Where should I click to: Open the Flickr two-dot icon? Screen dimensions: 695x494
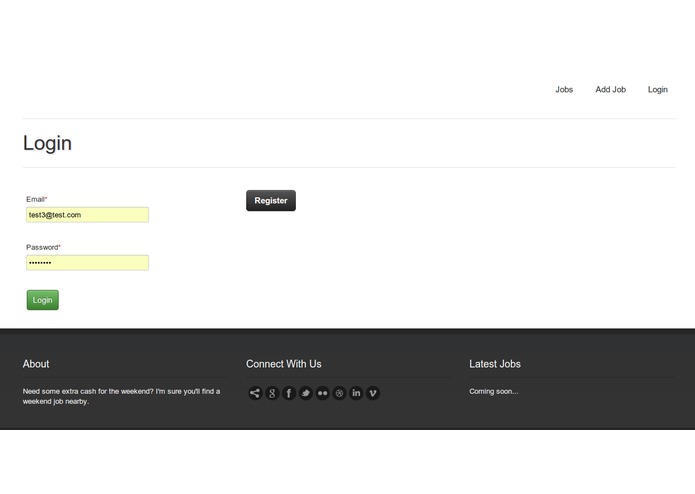(323, 393)
